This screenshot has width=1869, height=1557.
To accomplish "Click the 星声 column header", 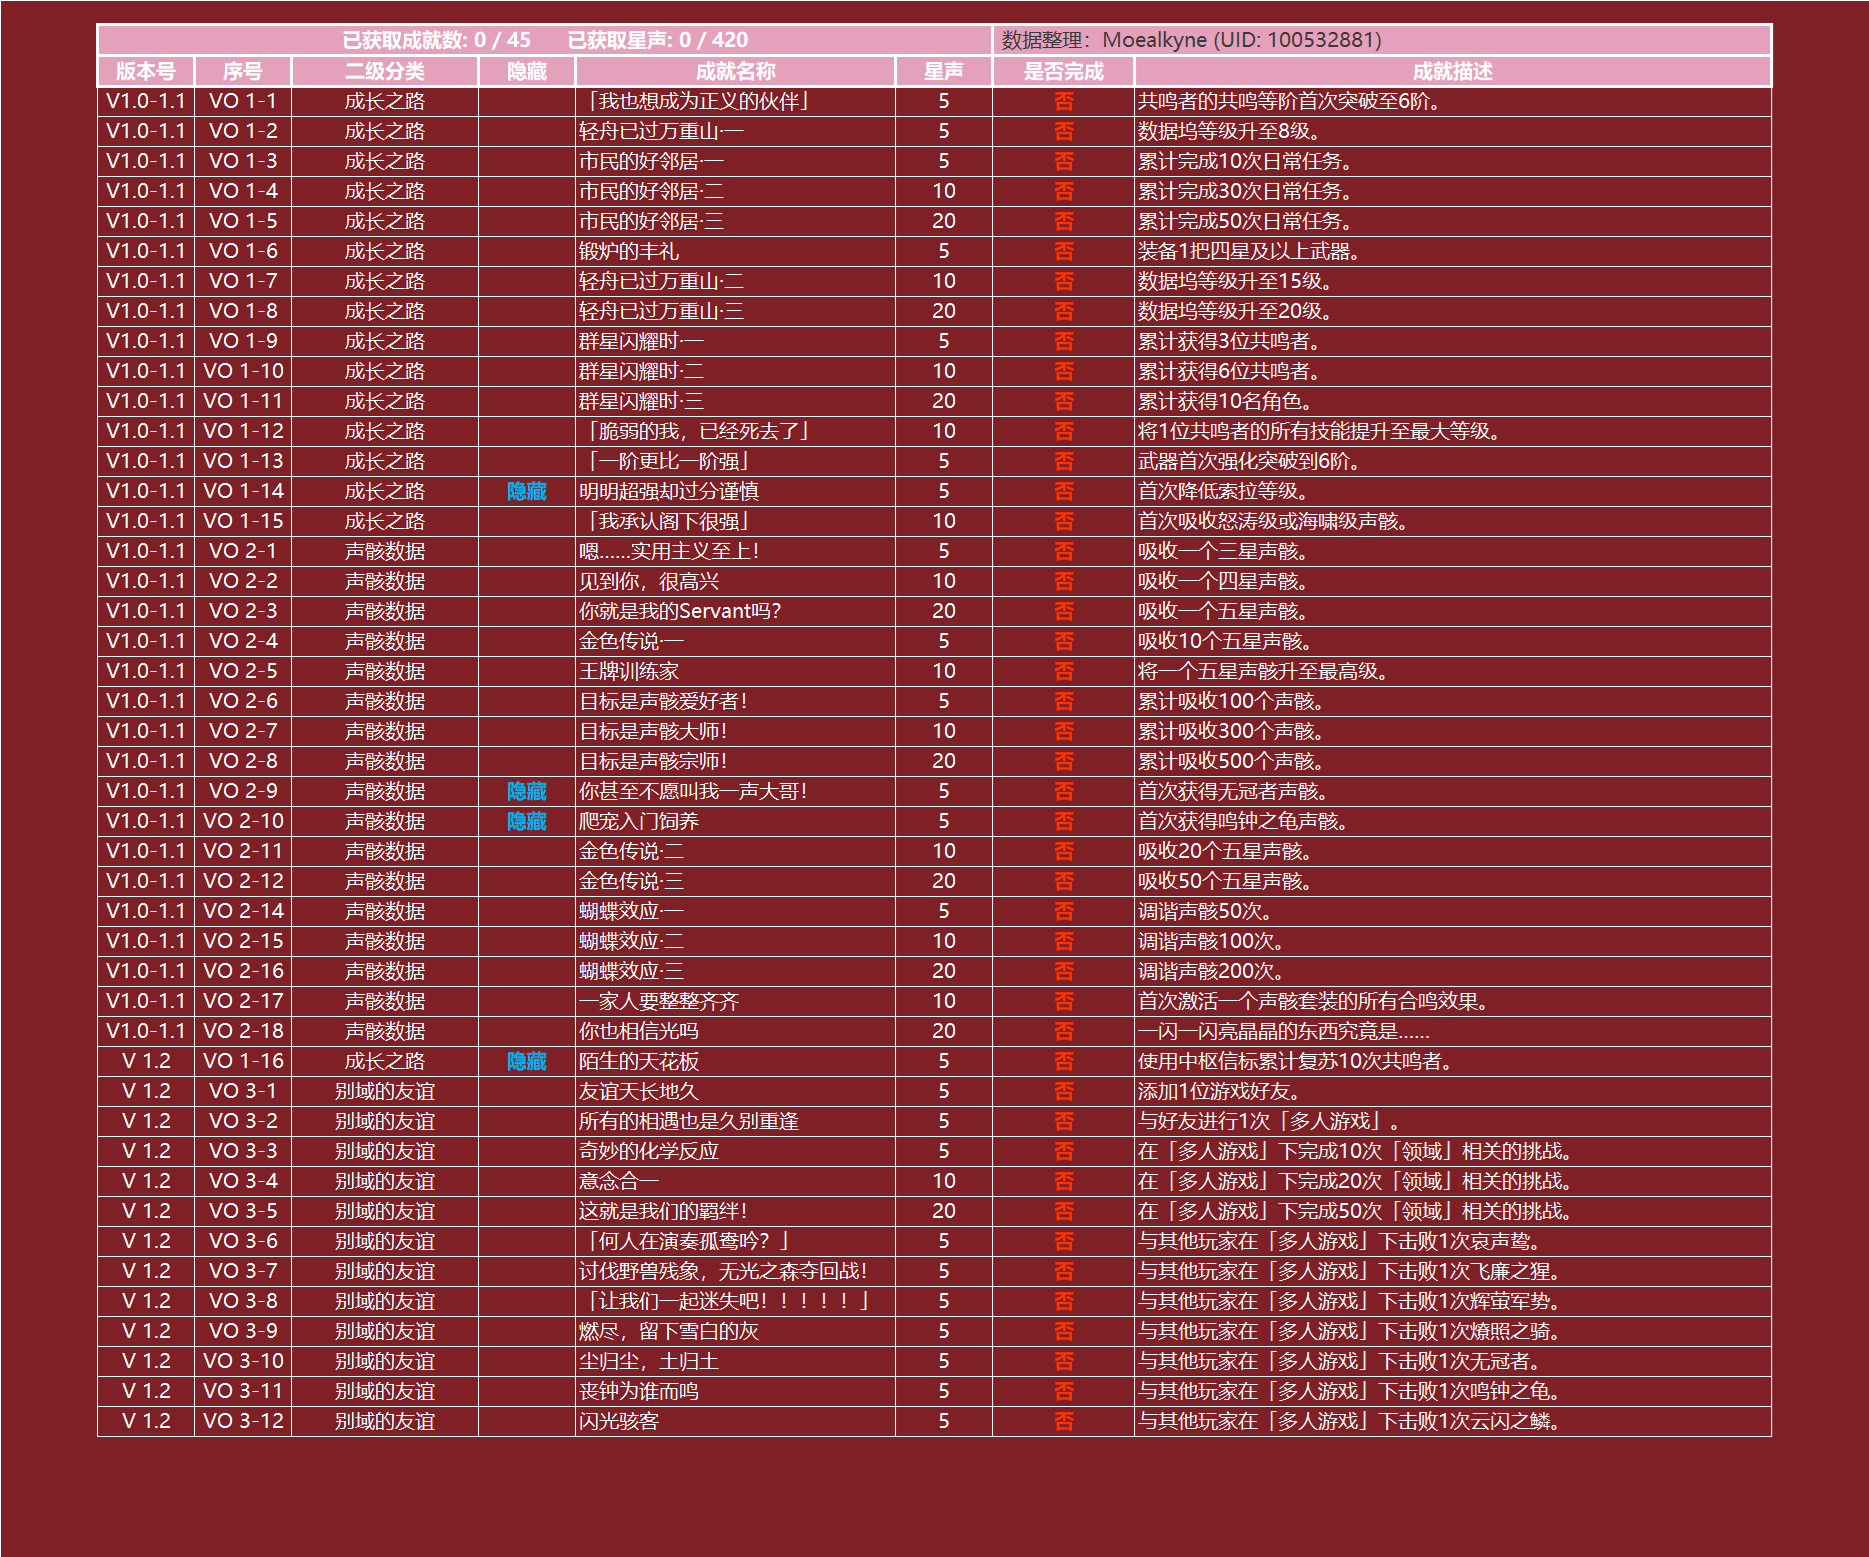I will [x=943, y=71].
